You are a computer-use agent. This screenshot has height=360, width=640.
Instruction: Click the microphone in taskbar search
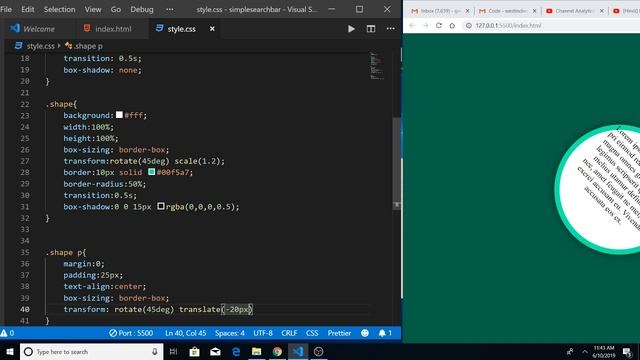click(155, 351)
